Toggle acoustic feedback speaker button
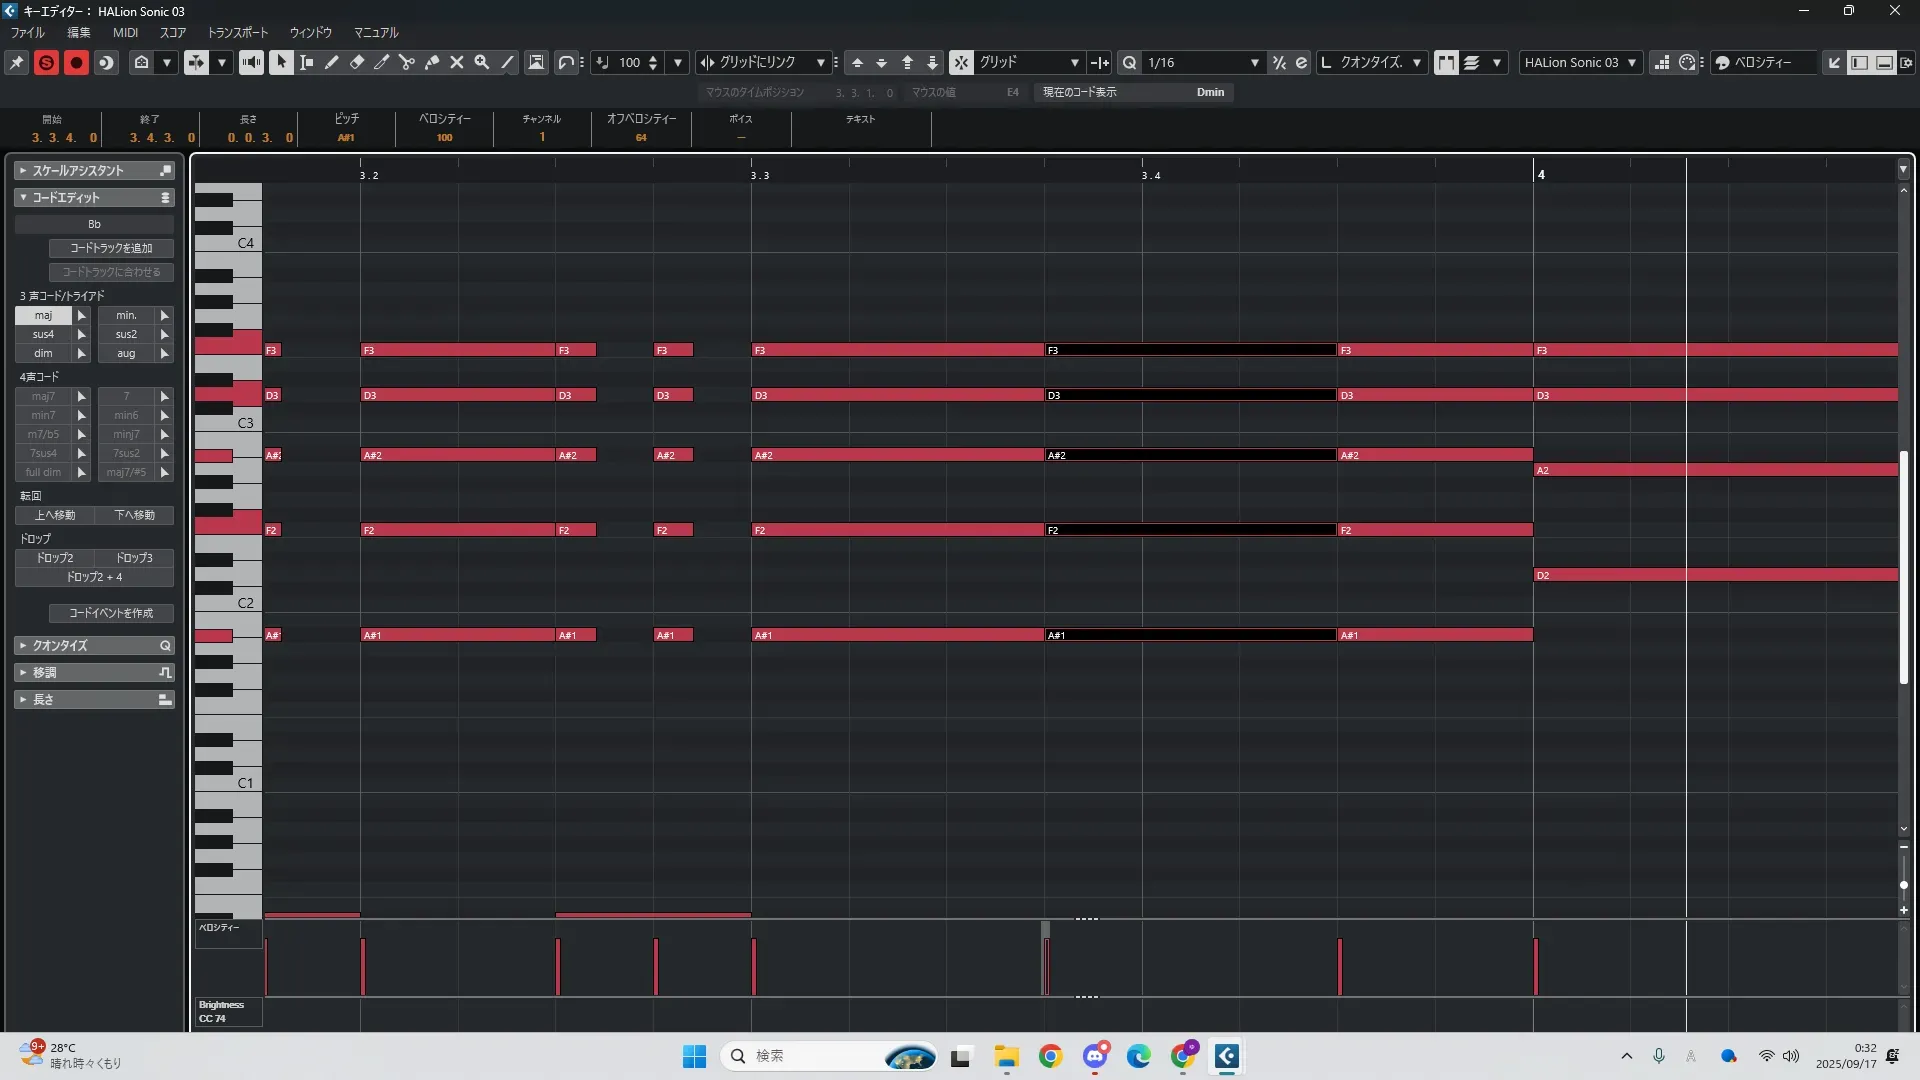The width and height of the screenshot is (1920, 1080). coord(251,62)
